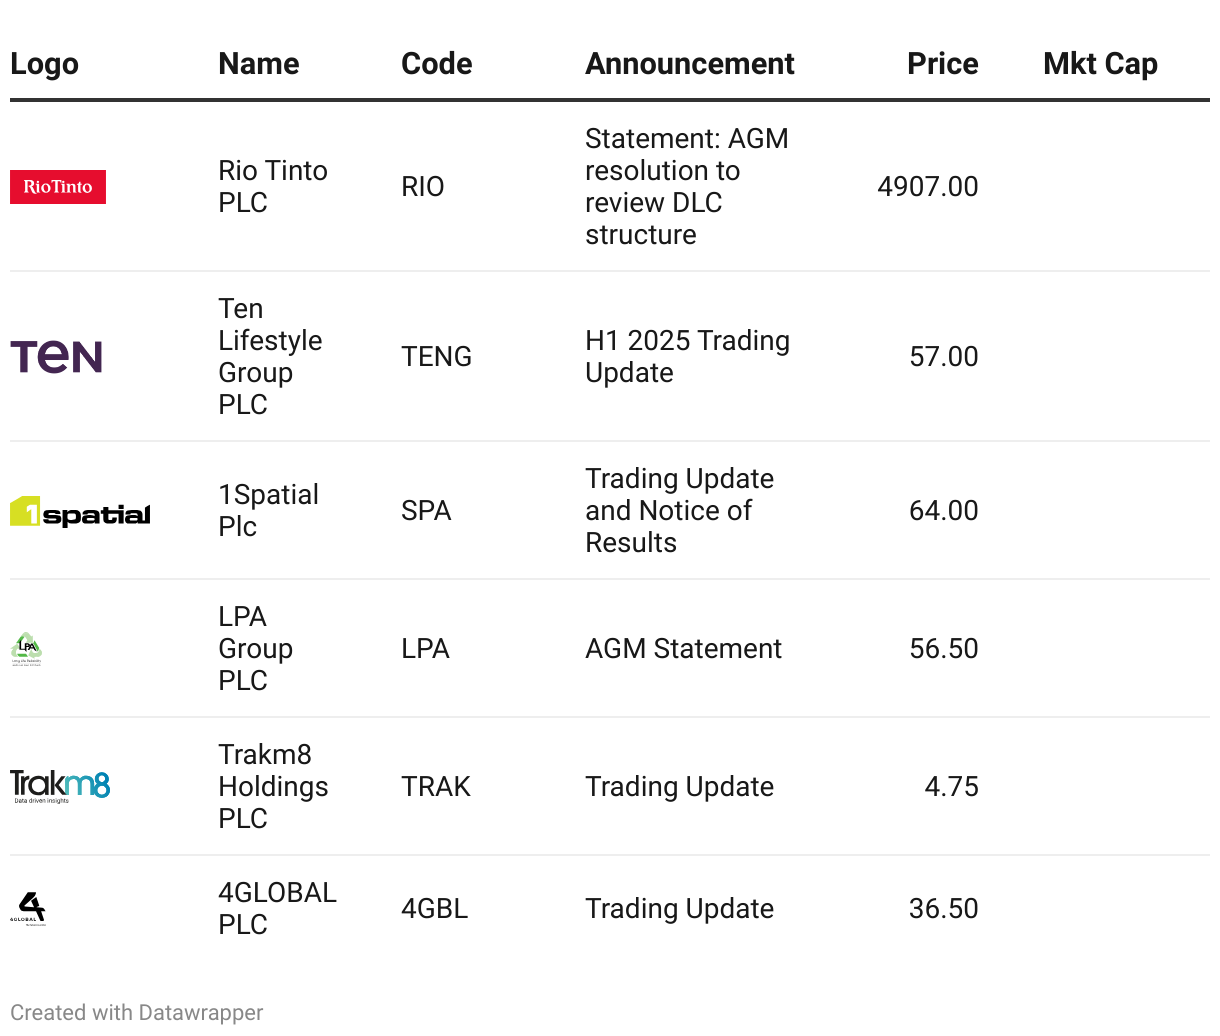Open the H1 2025 Trading Update announcement
Viewport: 1220px width, 1036px height.
tap(687, 357)
